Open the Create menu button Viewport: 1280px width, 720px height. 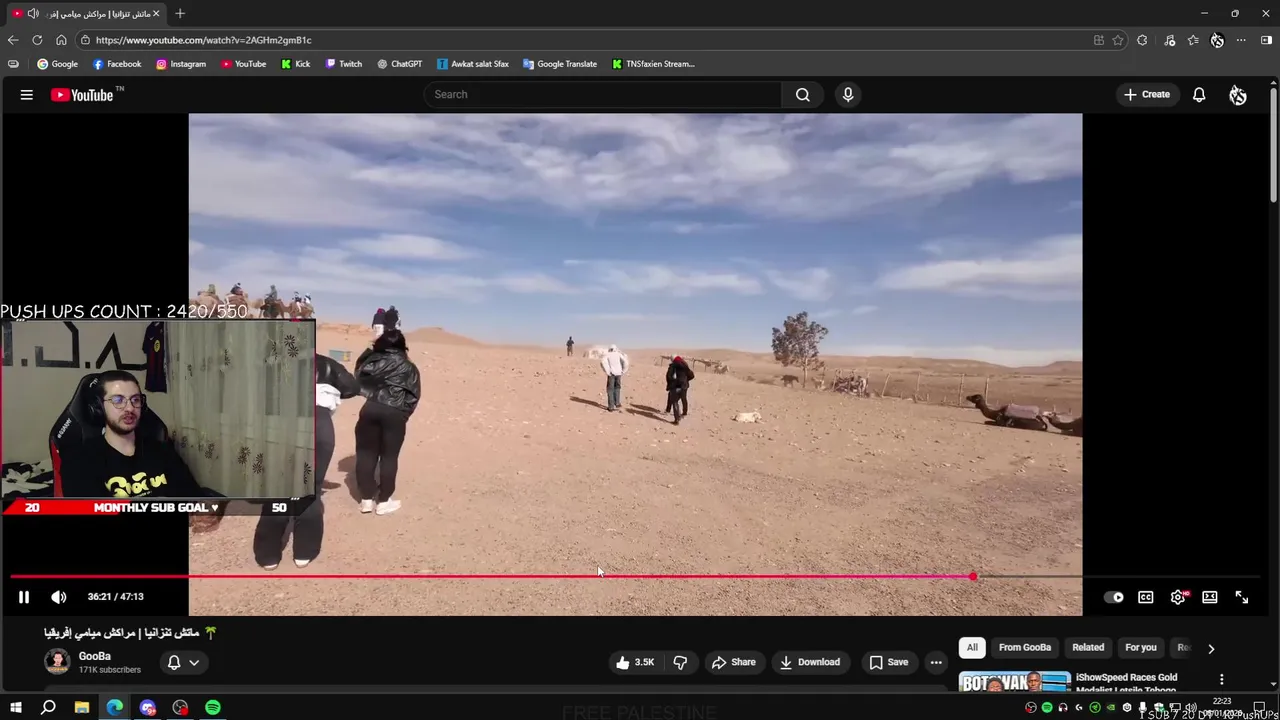(x=1146, y=94)
